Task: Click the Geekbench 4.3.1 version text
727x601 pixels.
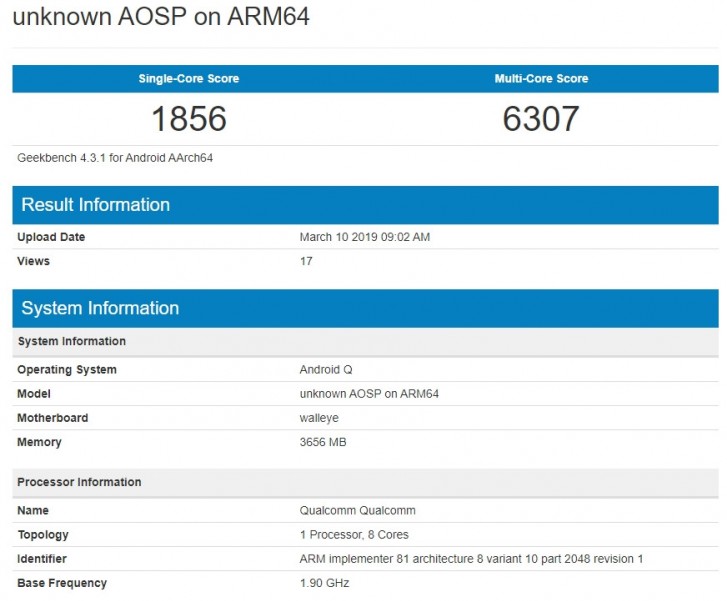Action: click(x=115, y=158)
